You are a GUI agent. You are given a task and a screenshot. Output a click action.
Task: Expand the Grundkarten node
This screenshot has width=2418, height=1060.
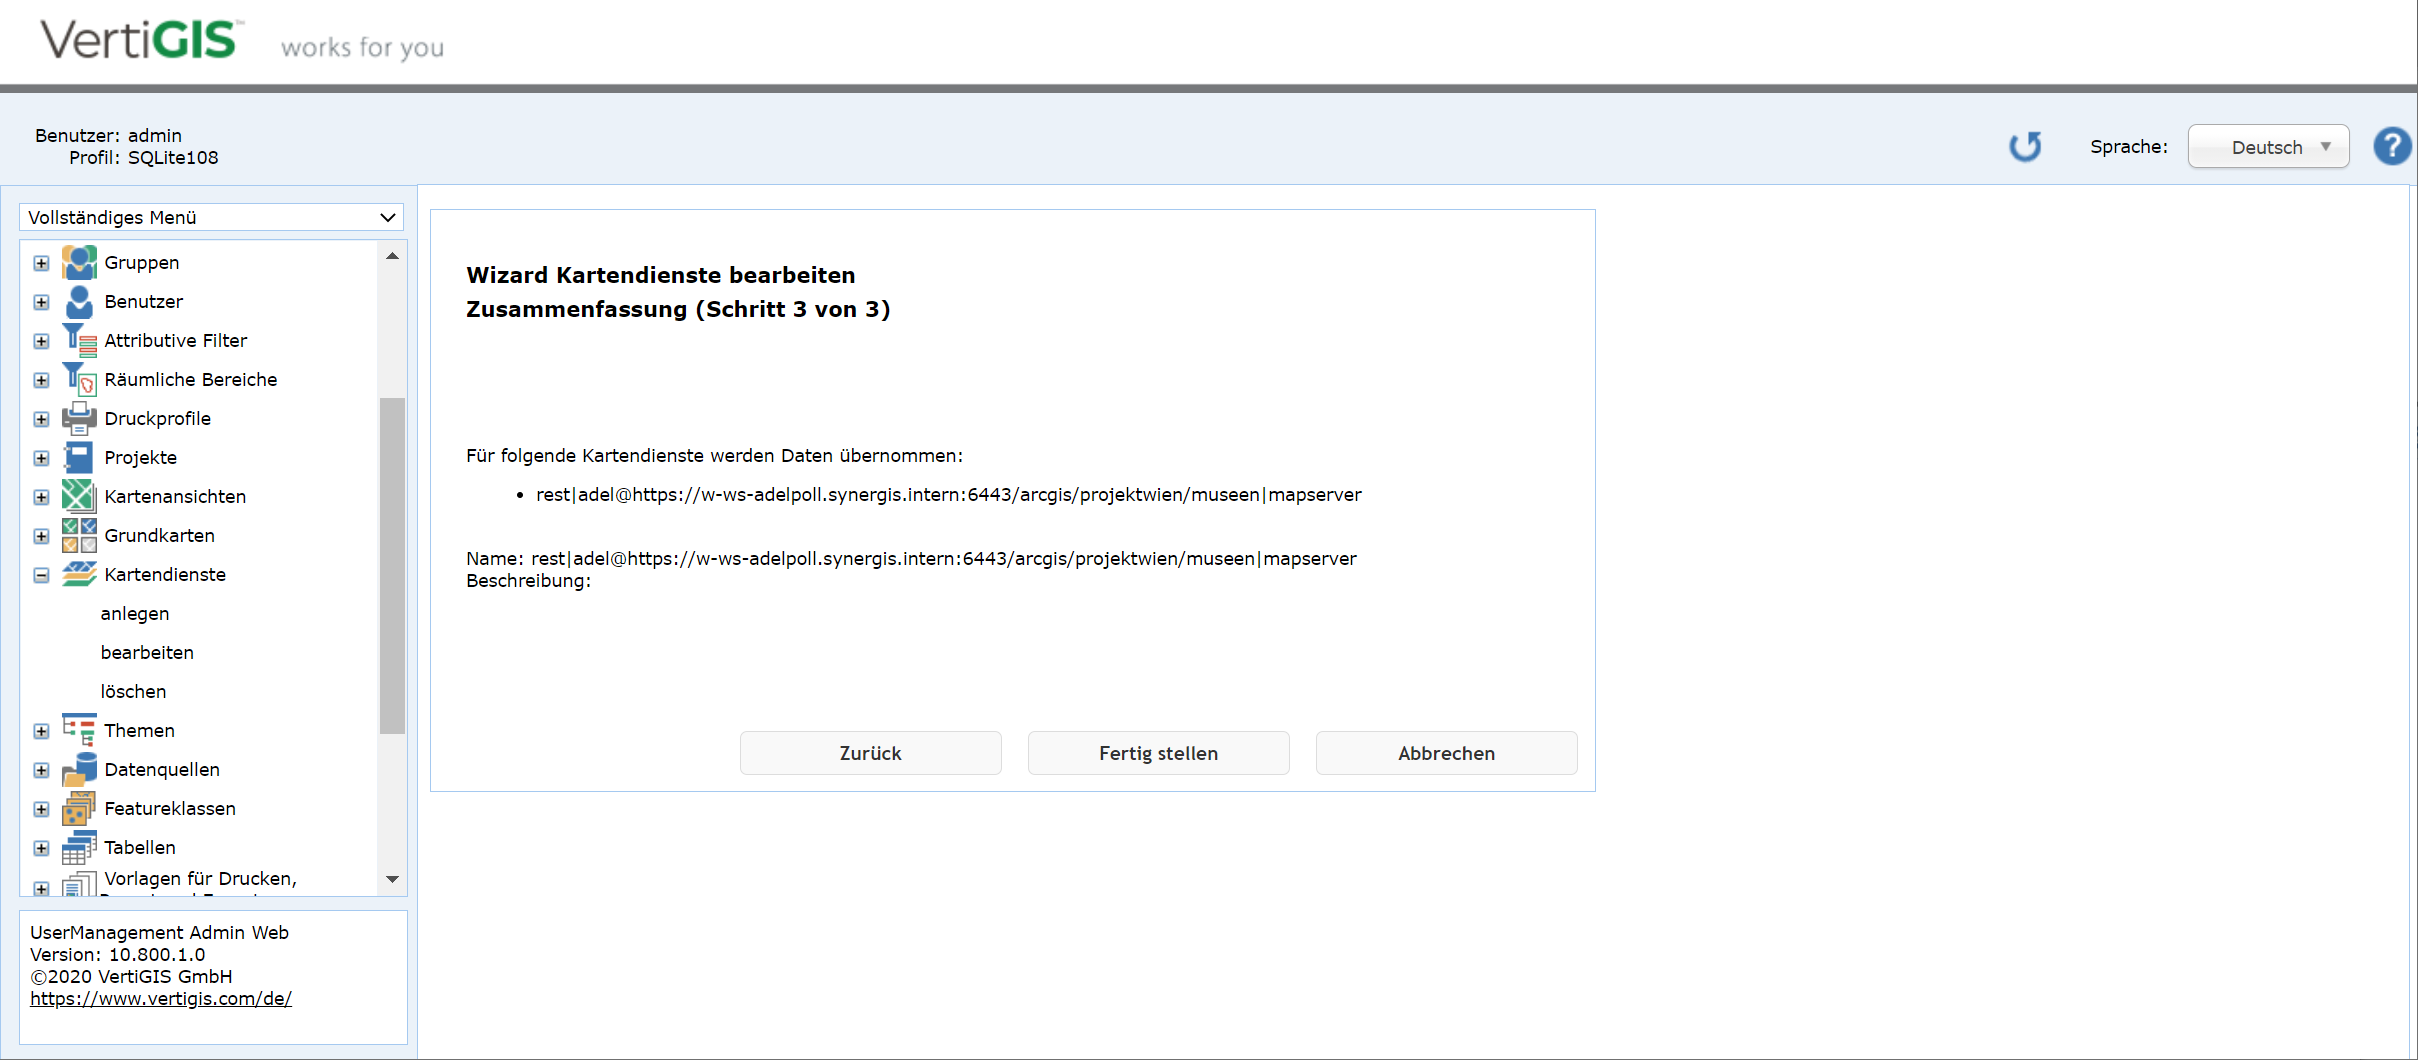coord(41,536)
